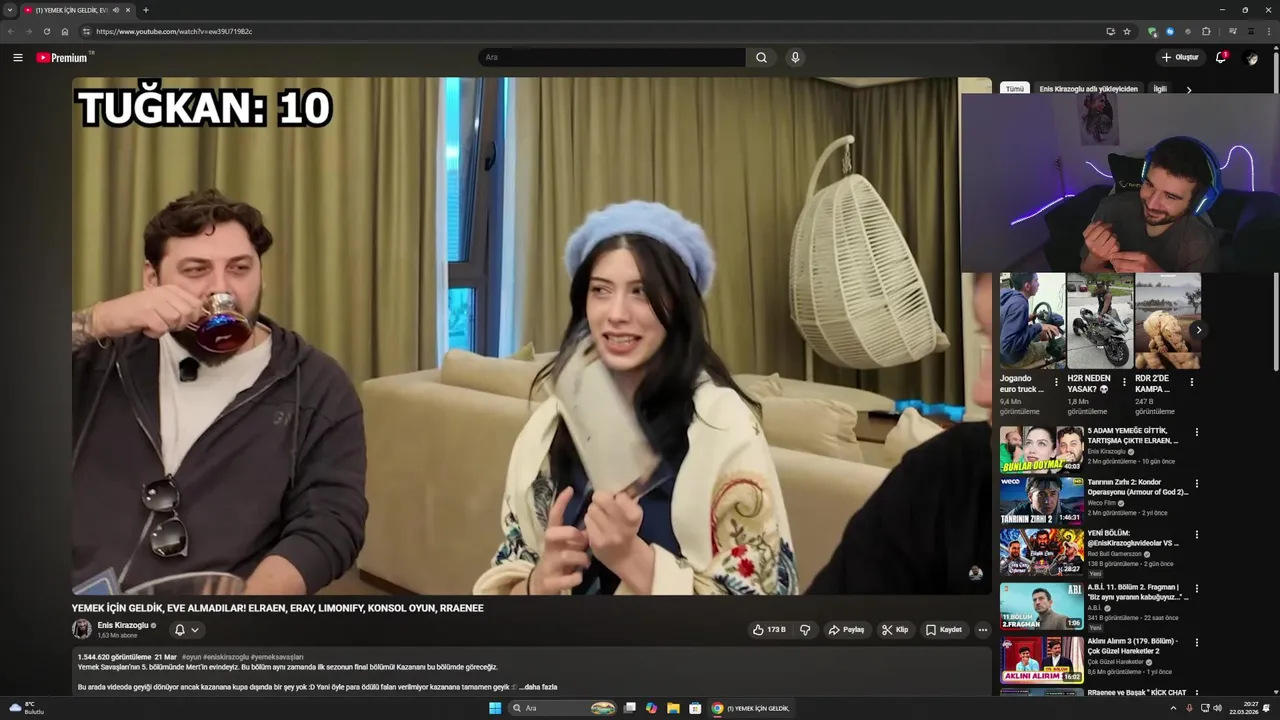Image resolution: width=1280 pixels, height=720 pixels.
Task: Click in the YouTube search box
Action: click(x=612, y=58)
